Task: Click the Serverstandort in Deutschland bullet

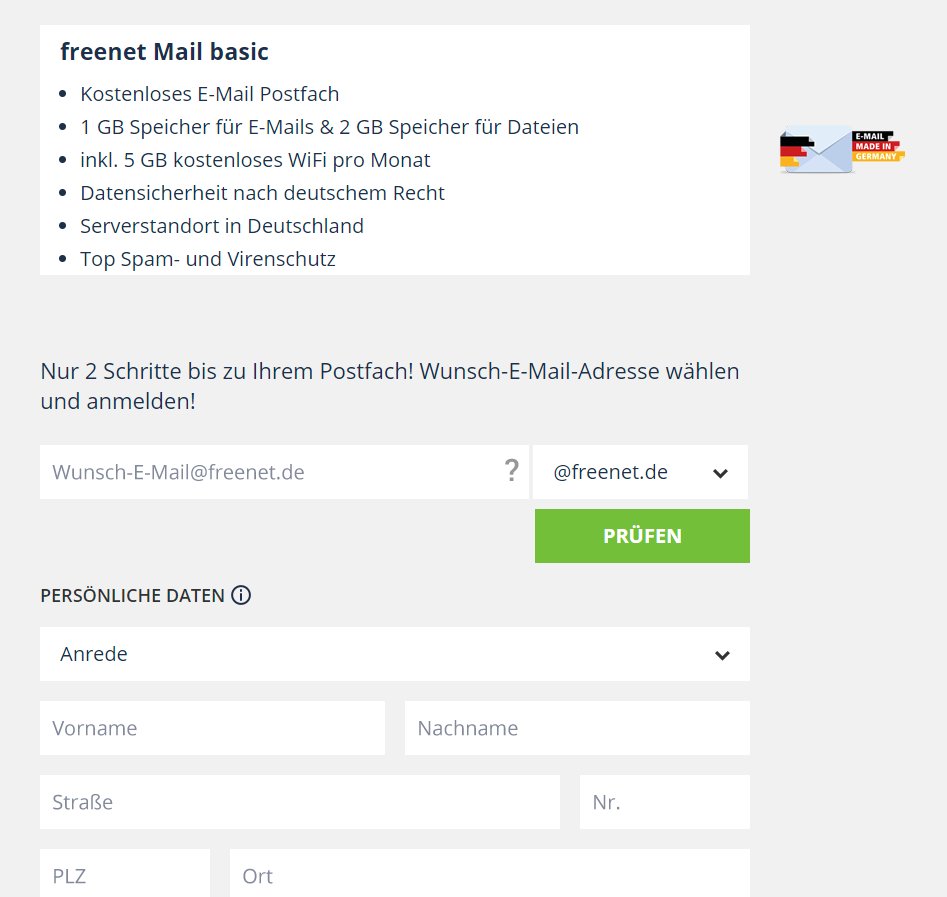Action: click(x=222, y=226)
